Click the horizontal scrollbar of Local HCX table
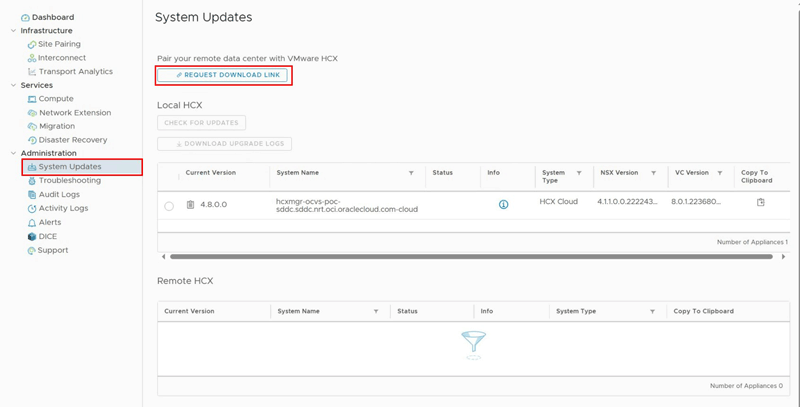The width and height of the screenshot is (800, 407). point(471,257)
